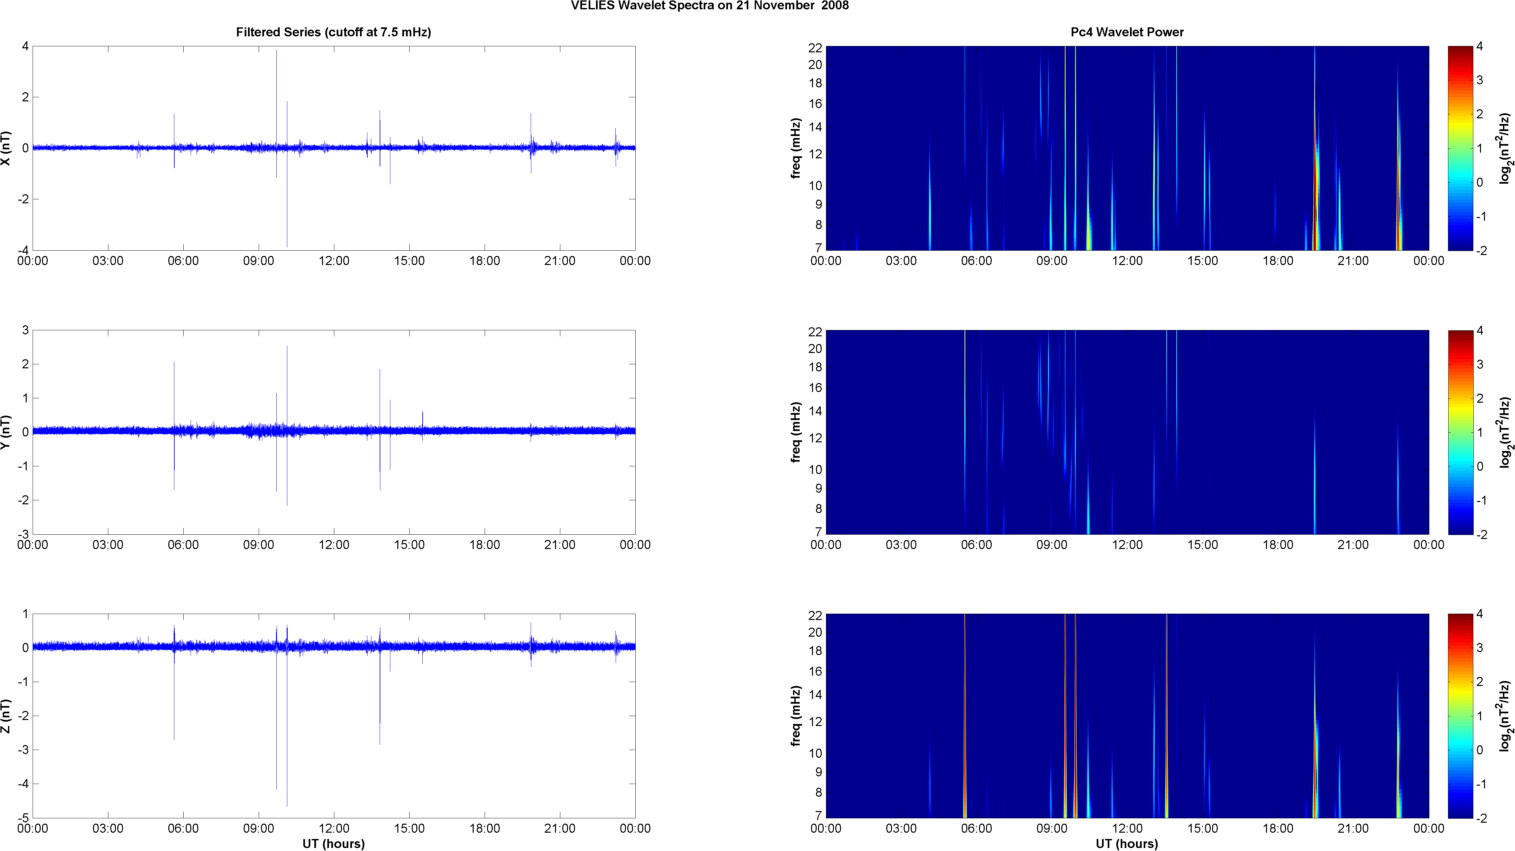Click the 12:00 tick under X series plot
Image resolution: width=1515 pixels, height=851 pixels.
[x=334, y=261]
